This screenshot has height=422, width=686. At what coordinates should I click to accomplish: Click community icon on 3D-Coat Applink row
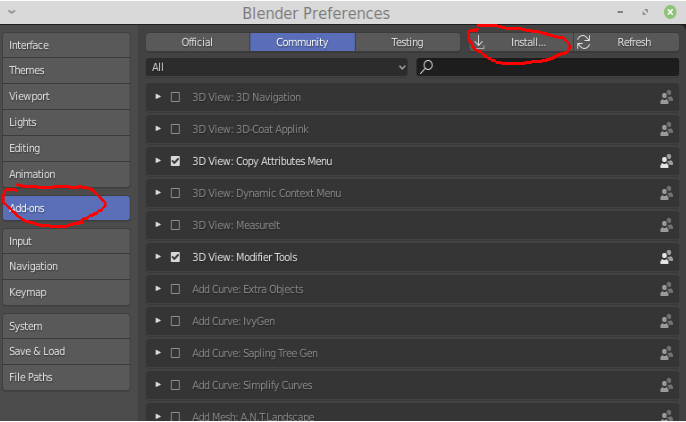(x=666, y=129)
